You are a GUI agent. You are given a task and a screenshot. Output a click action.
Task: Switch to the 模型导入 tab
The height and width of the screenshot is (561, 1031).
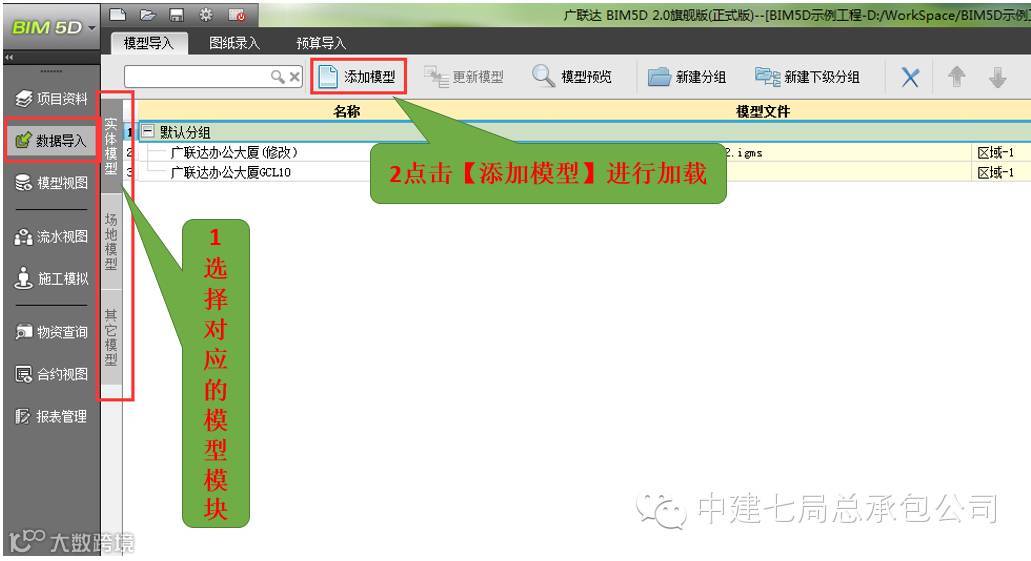pyautogui.click(x=149, y=43)
